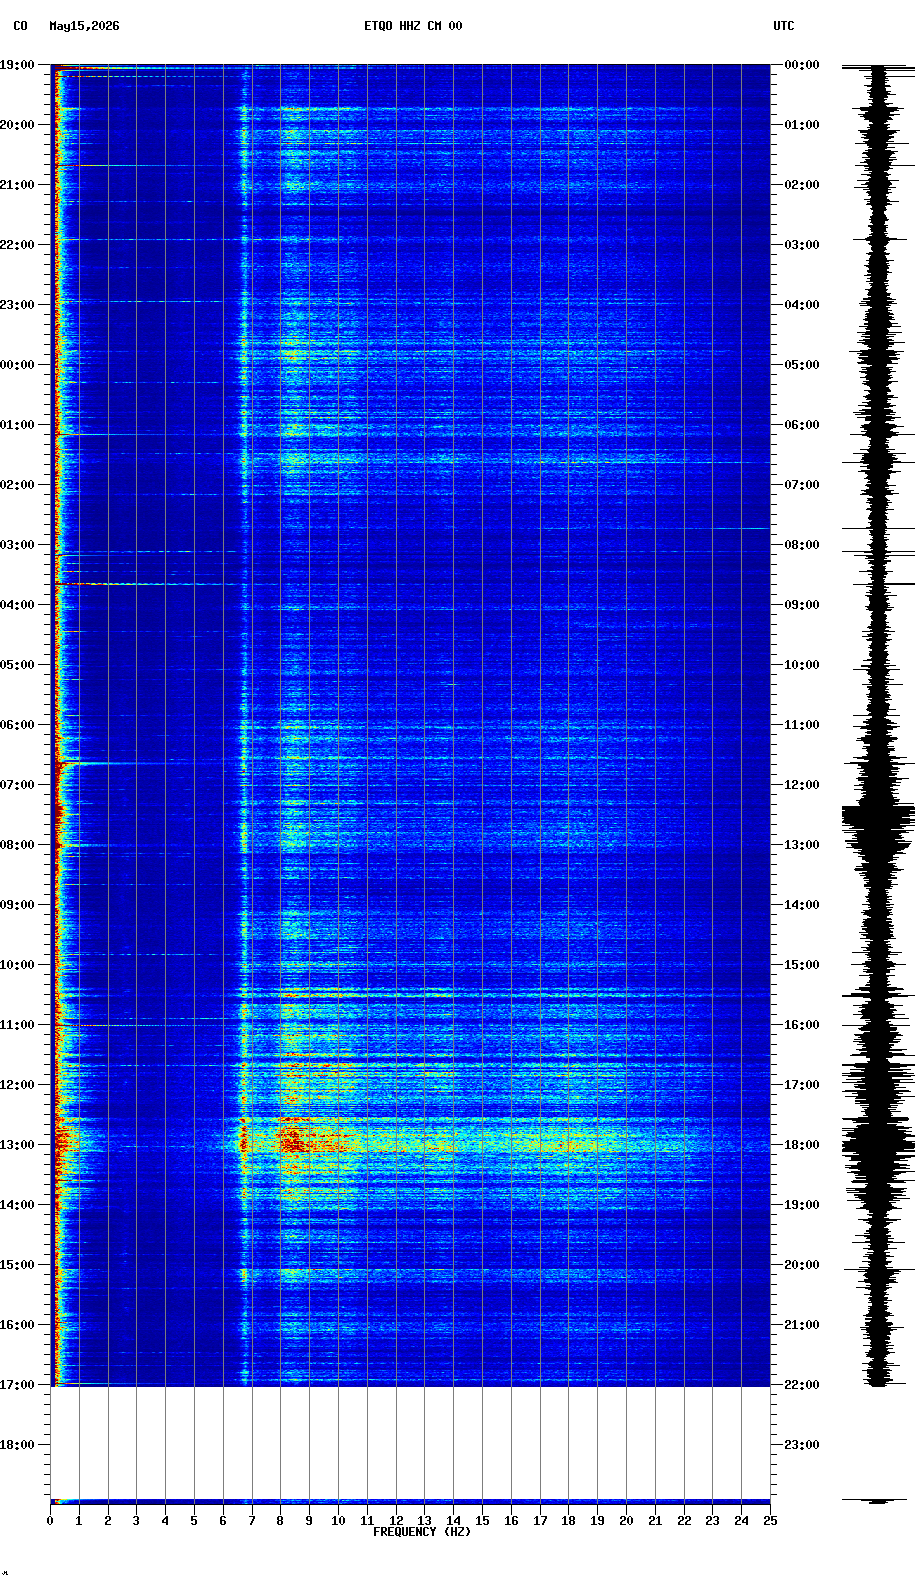Click the 22:00 UTC end marker
The image size is (922, 1584).
click(802, 1385)
